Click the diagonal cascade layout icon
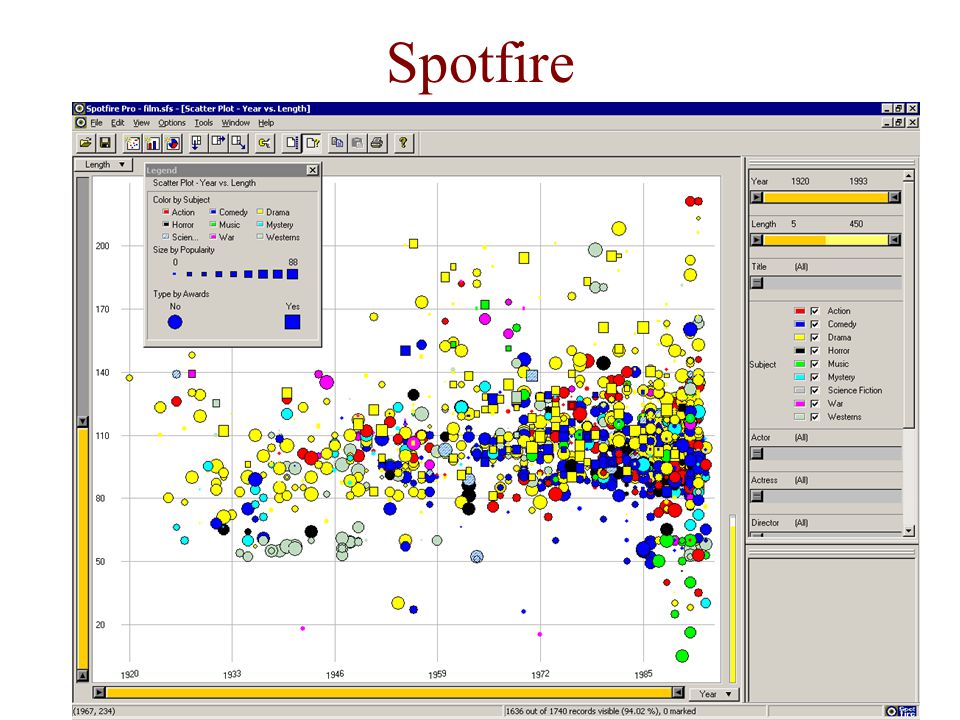The image size is (960, 720). click(238, 143)
